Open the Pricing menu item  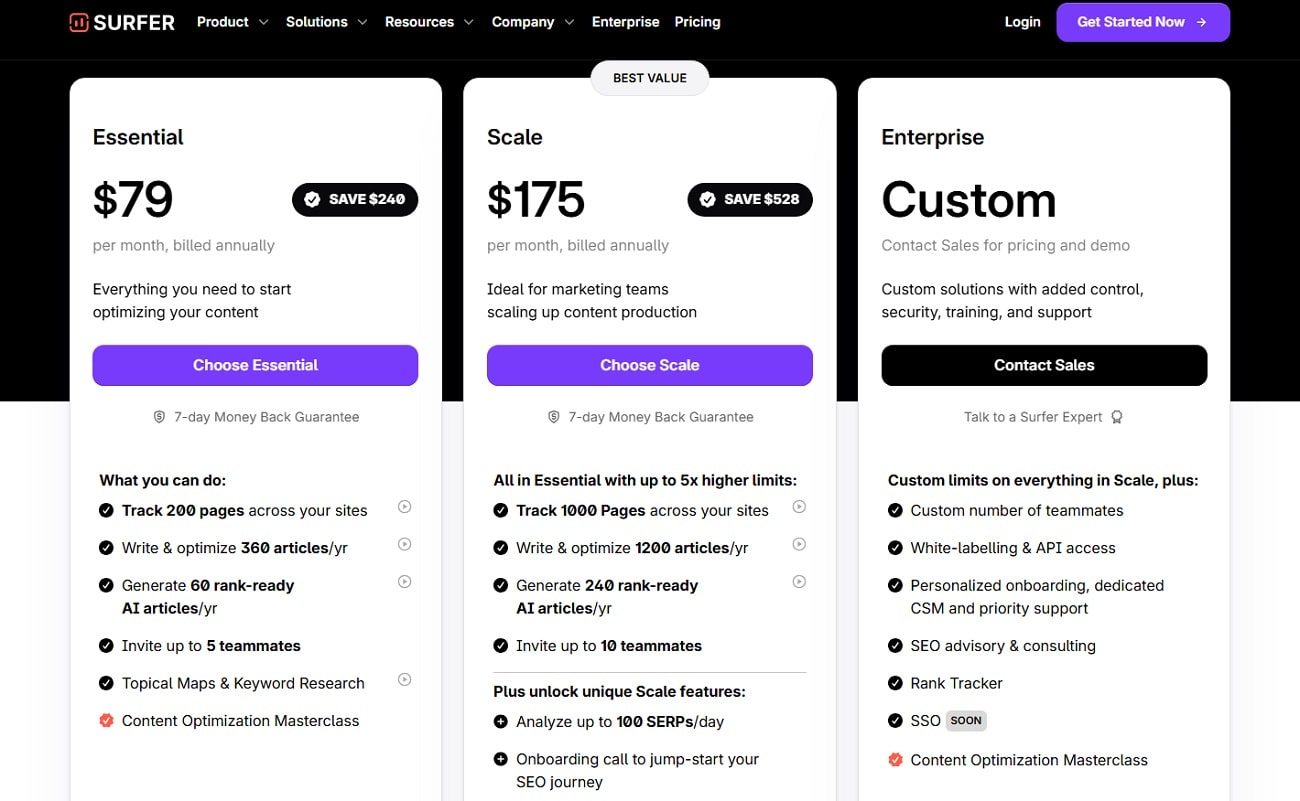(697, 21)
